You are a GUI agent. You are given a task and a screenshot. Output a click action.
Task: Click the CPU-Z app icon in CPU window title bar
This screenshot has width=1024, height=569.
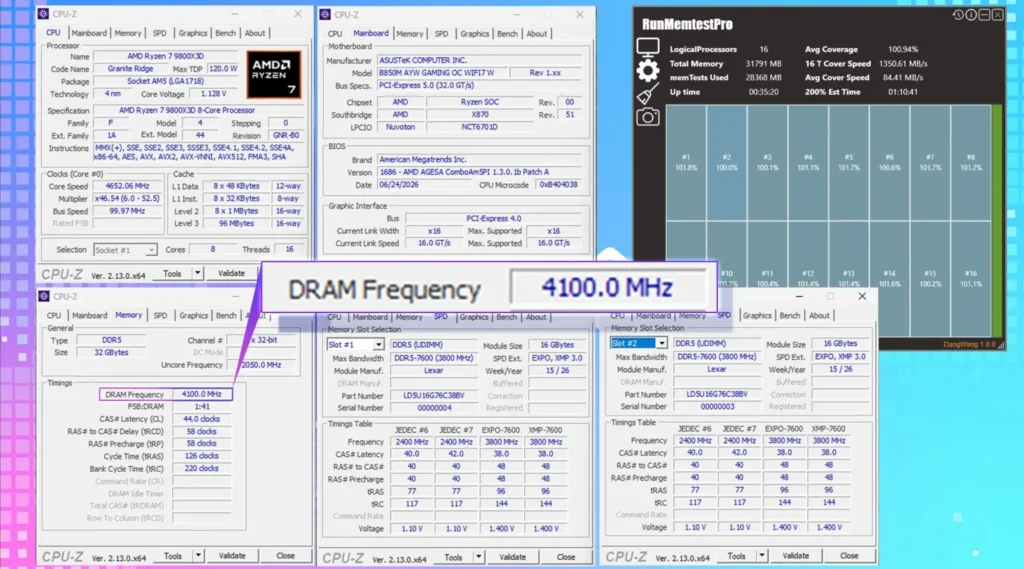[43, 14]
